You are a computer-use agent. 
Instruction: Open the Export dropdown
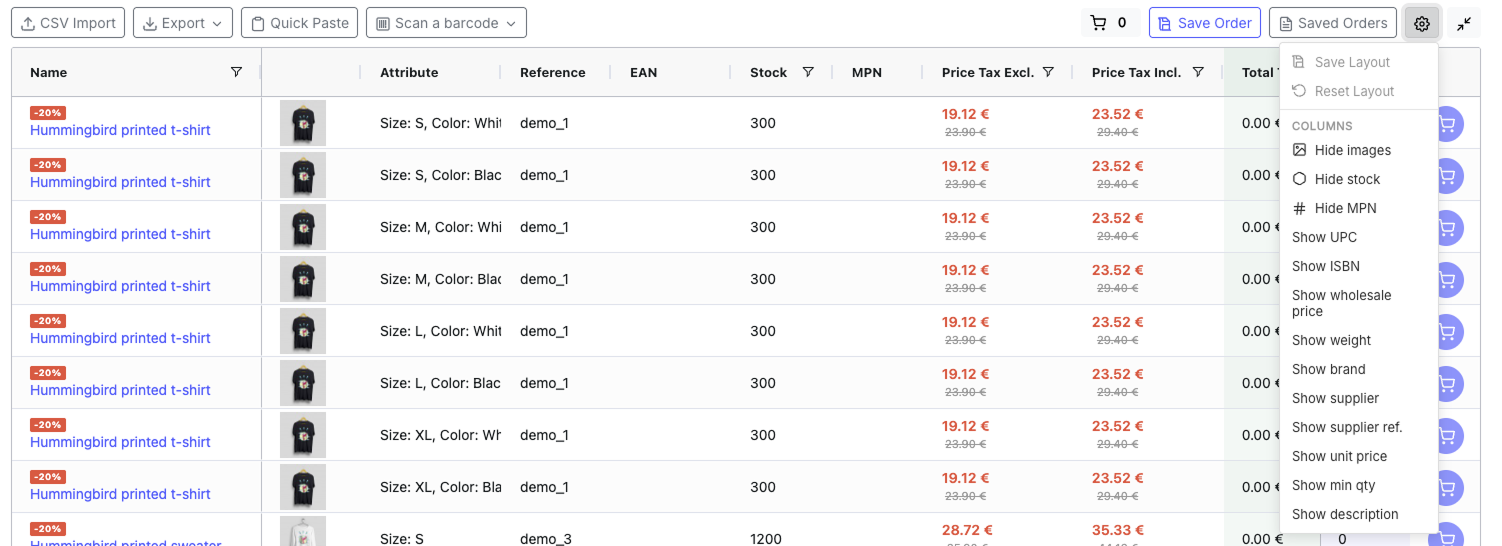(183, 23)
